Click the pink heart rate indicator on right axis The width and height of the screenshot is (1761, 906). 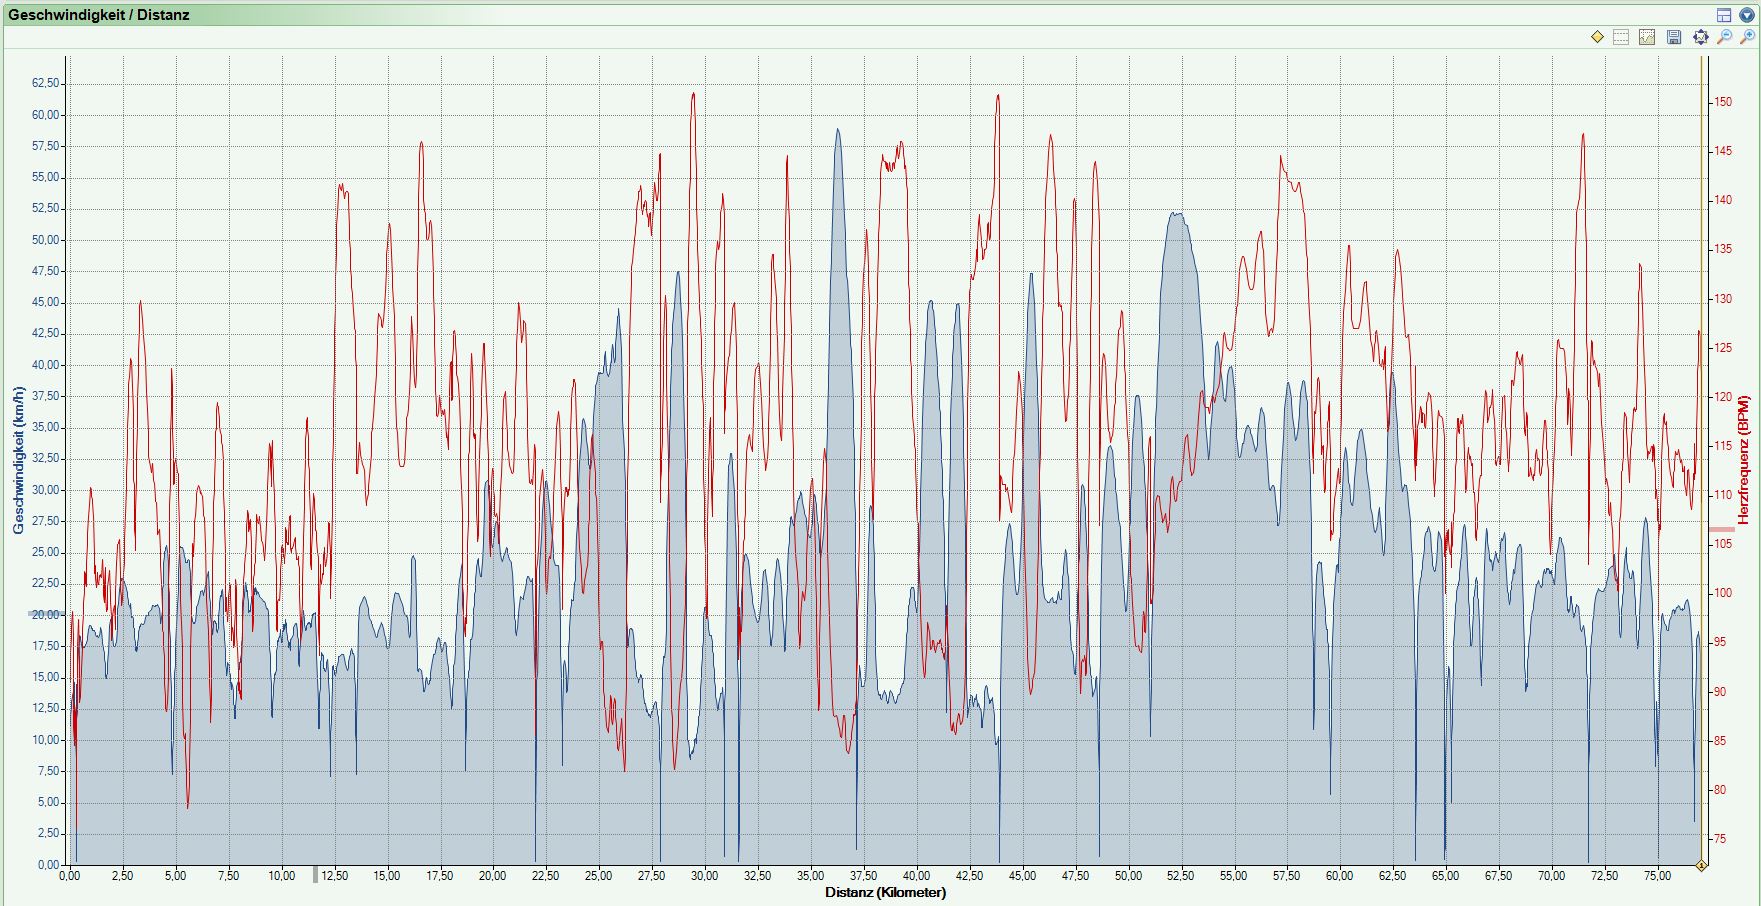(x=1721, y=529)
